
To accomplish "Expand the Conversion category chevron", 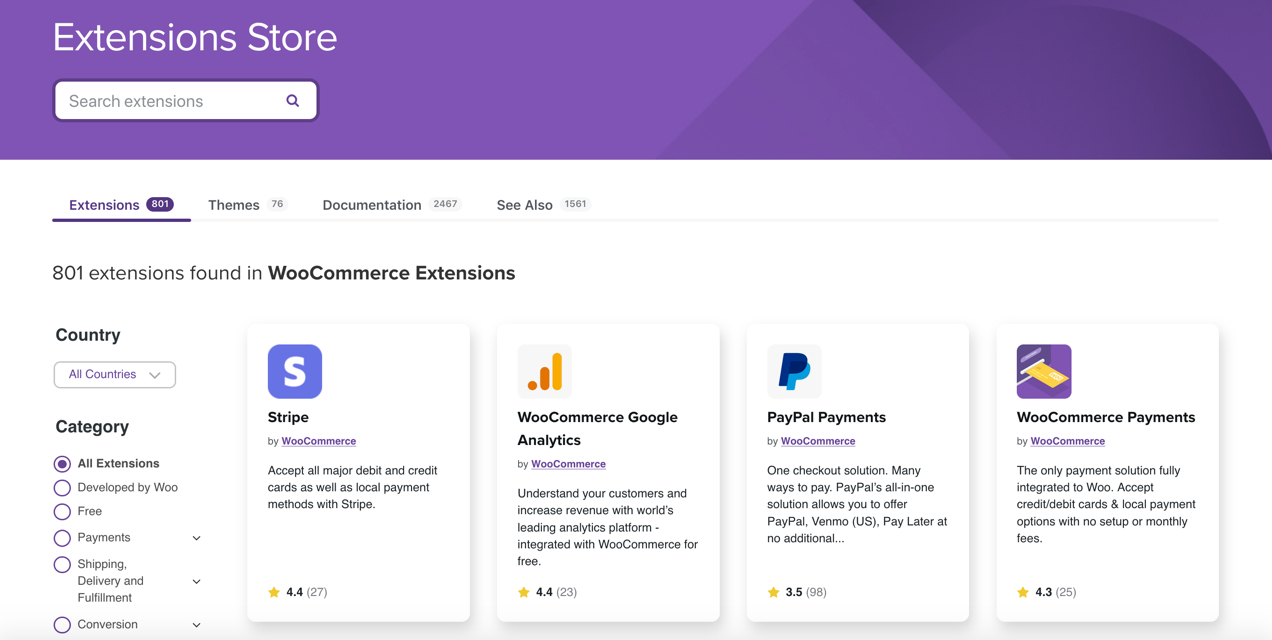I will (x=196, y=624).
